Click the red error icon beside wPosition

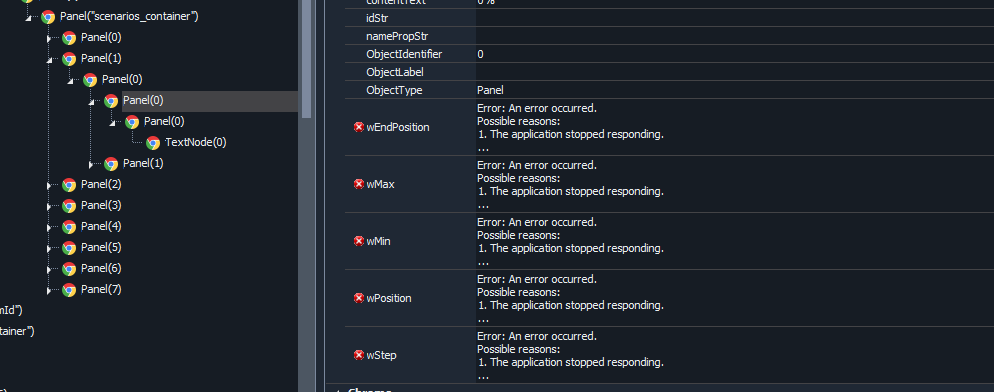359,298
